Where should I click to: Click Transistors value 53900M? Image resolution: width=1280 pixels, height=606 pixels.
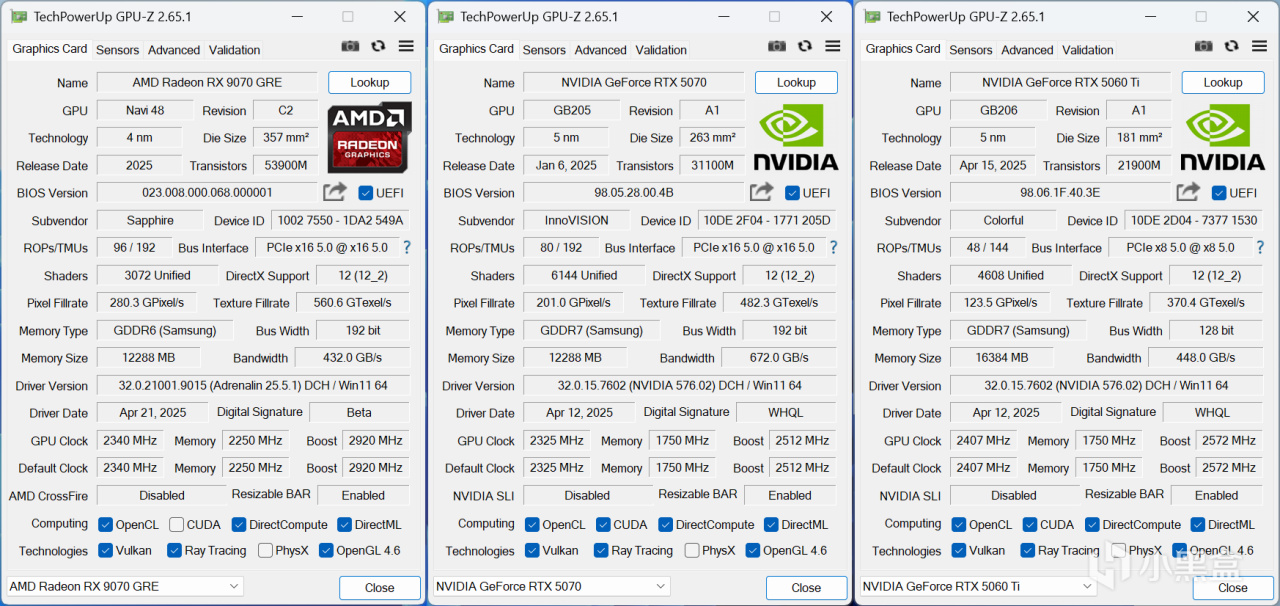click(286, 165)
